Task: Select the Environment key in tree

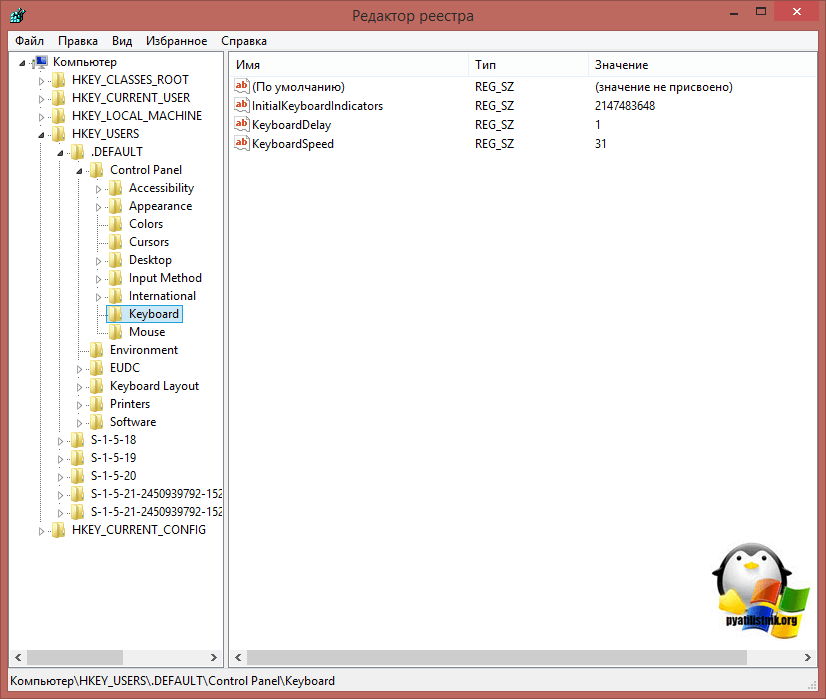Action: point(144,350)
